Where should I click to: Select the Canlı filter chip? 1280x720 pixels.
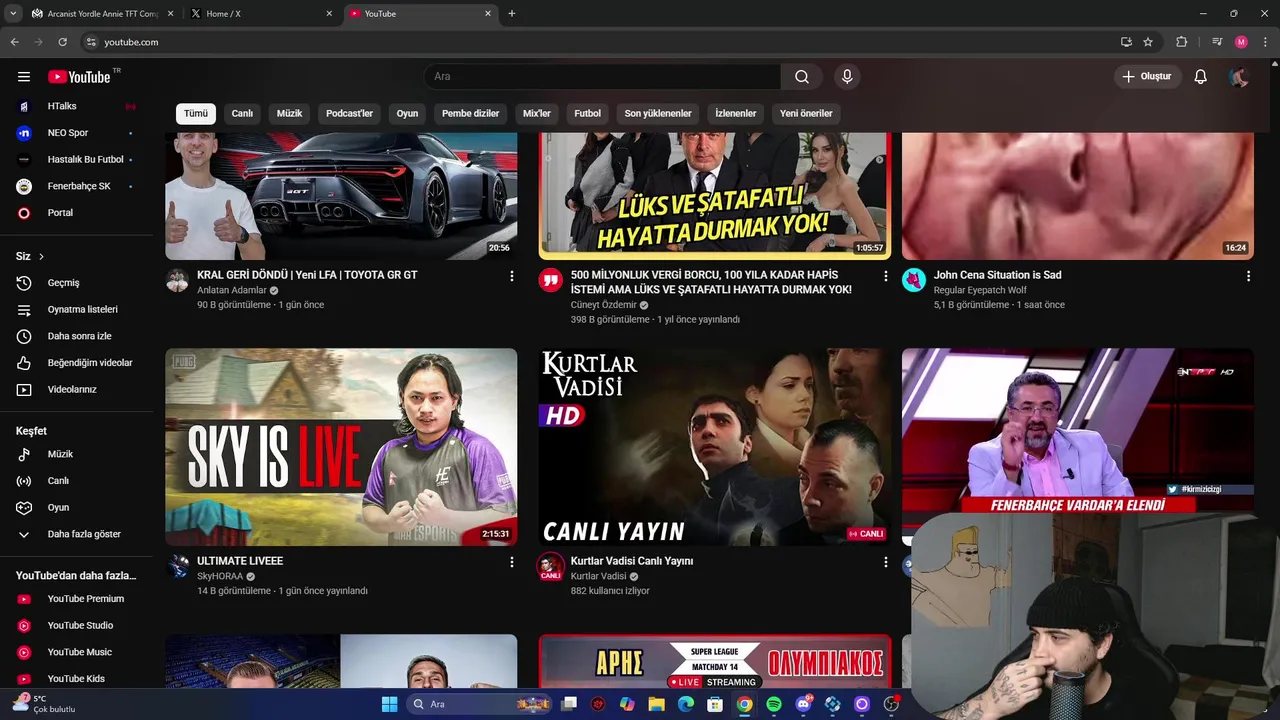coord(242,114)
